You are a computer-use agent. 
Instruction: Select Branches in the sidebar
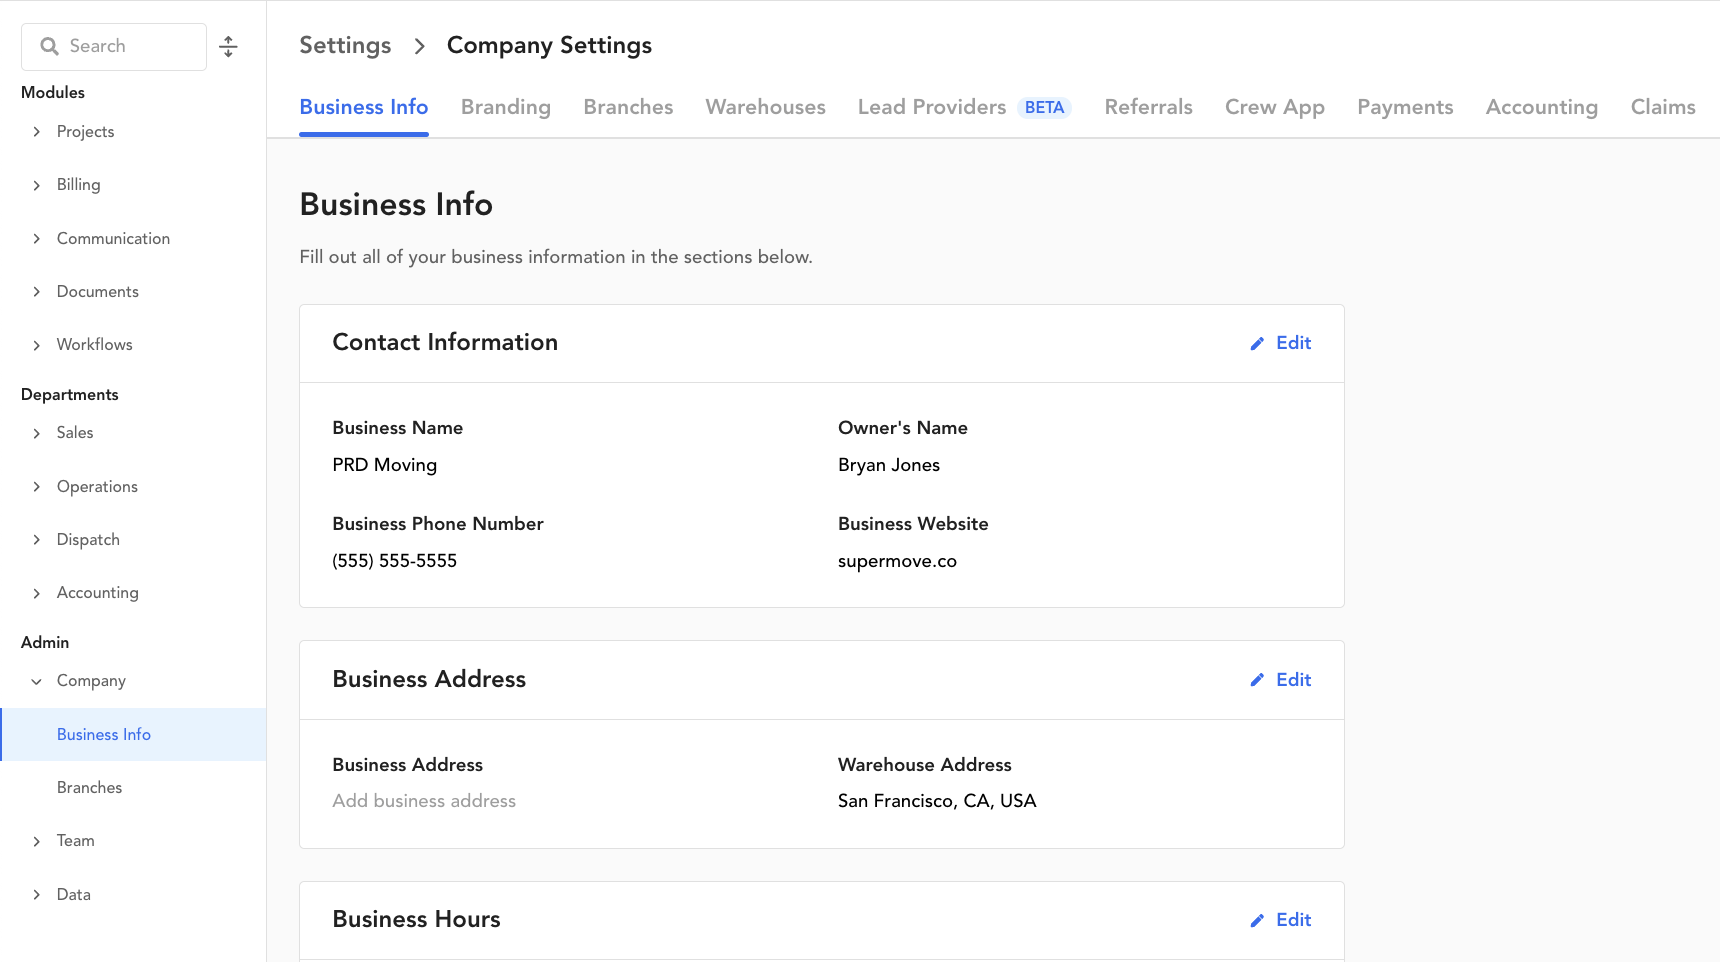(x=89, y=788)
